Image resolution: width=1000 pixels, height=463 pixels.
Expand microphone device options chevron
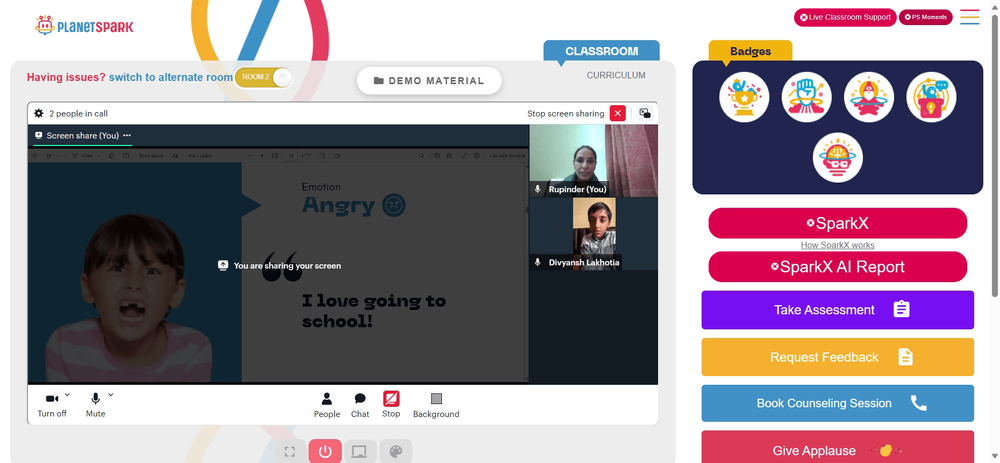pyautogui.click(x=110, y=395)
